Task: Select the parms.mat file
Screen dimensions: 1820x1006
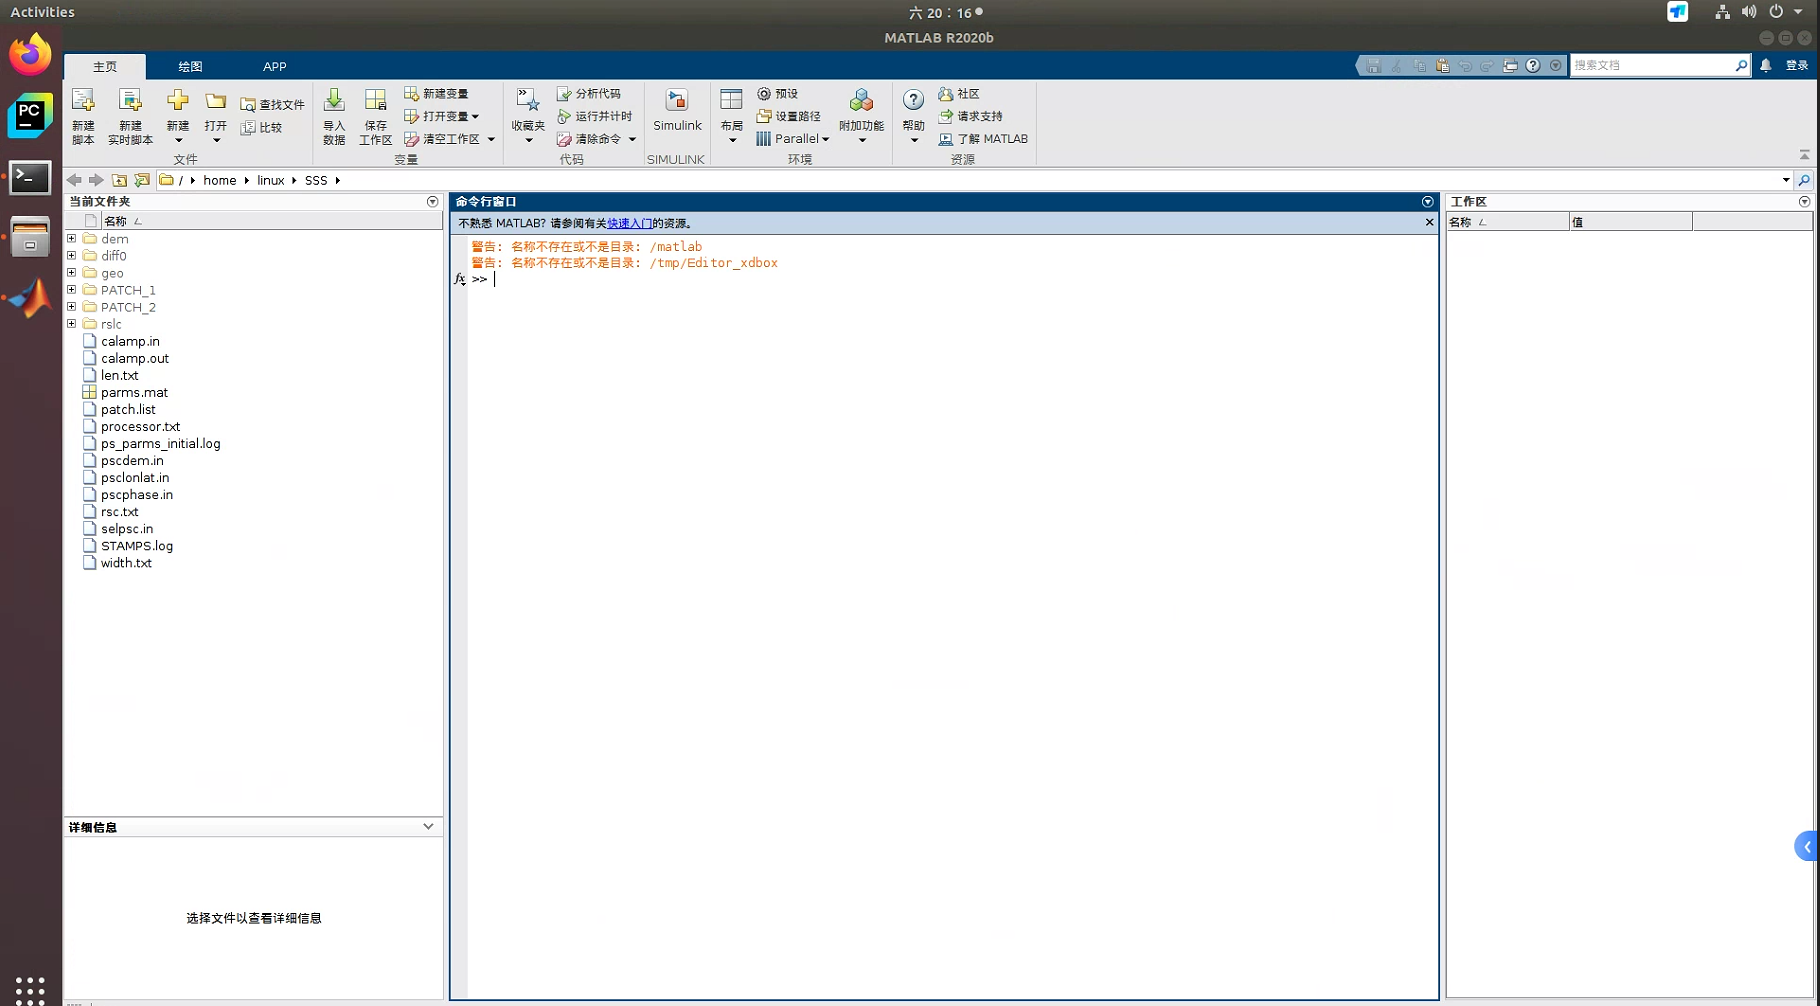Action: (x=134, y=392)
